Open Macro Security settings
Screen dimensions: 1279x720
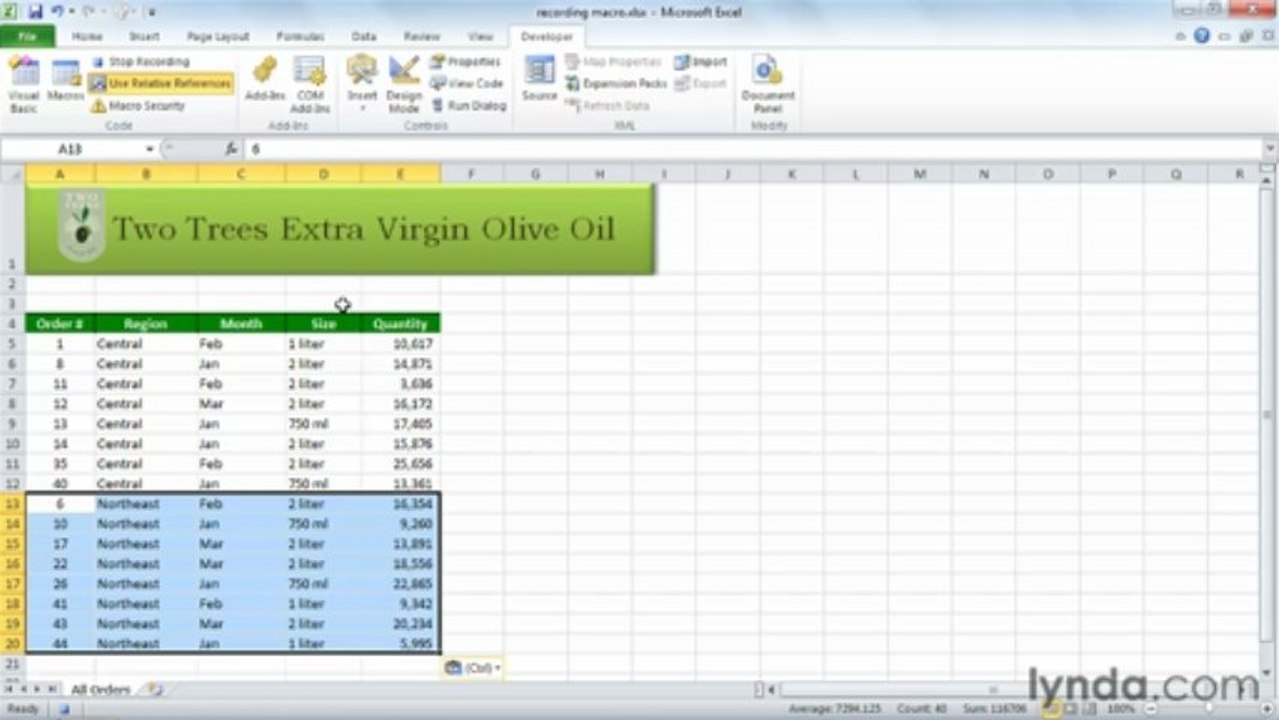click(x=138, y=106)
